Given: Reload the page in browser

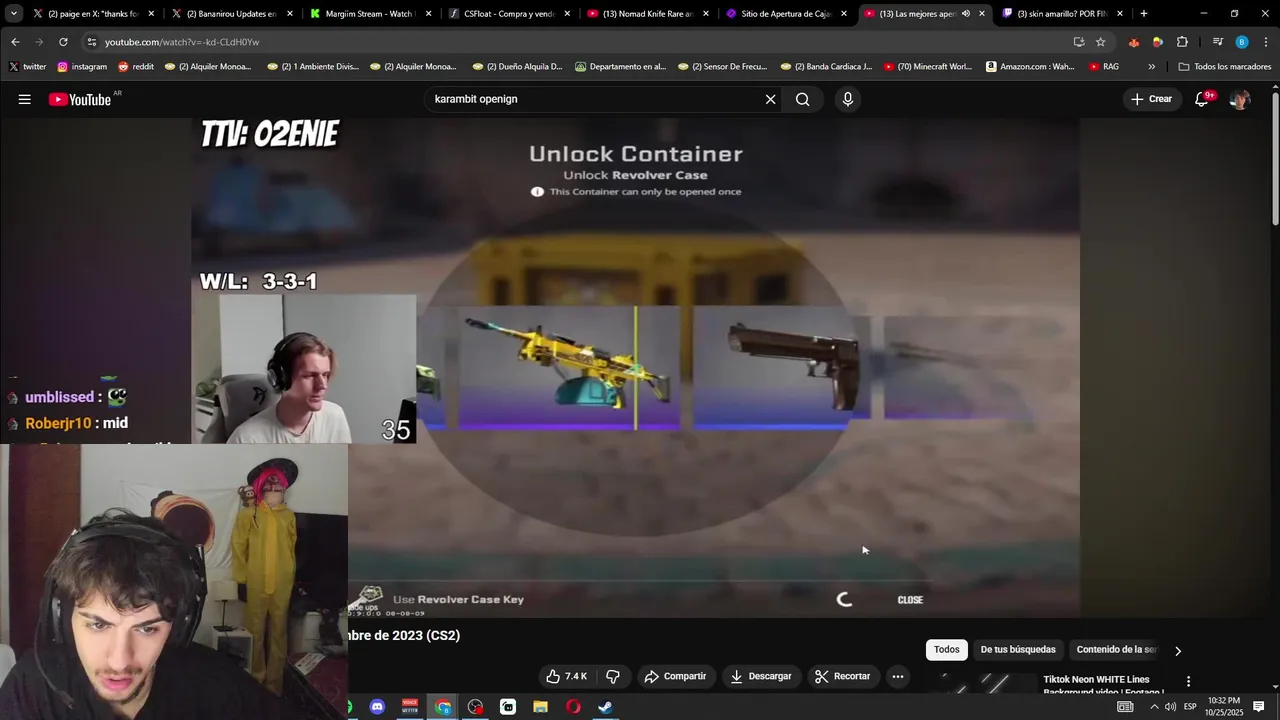Looking at the screenshot, I should [63, 42].
